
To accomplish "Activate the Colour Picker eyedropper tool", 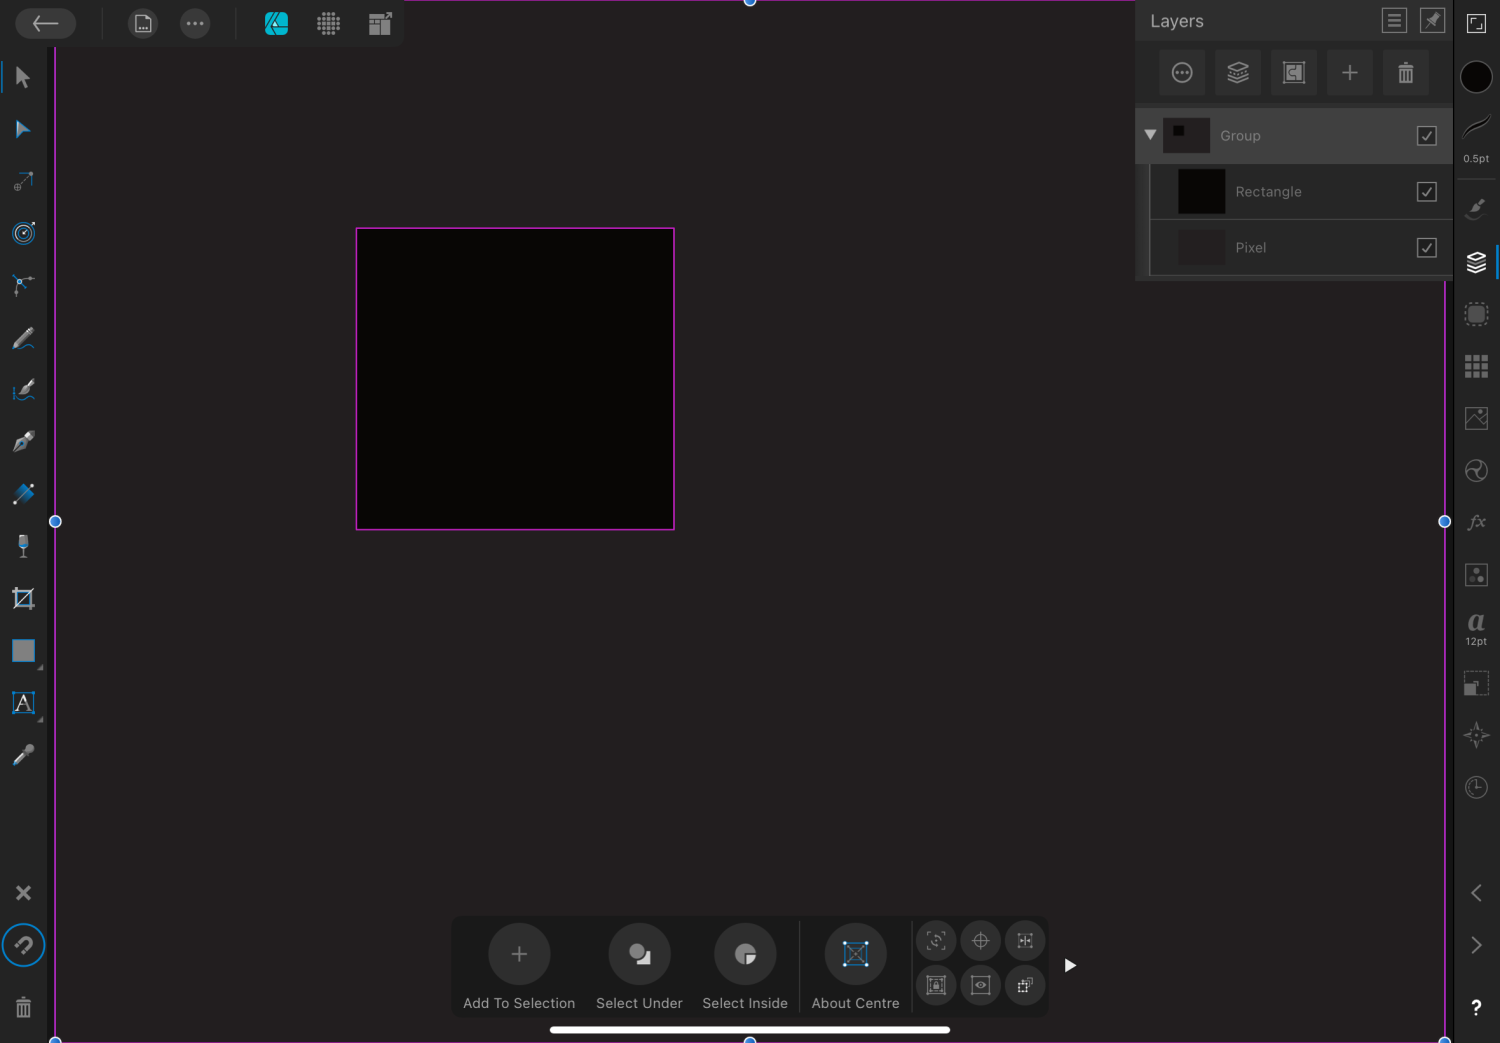I will pos(23,755).
